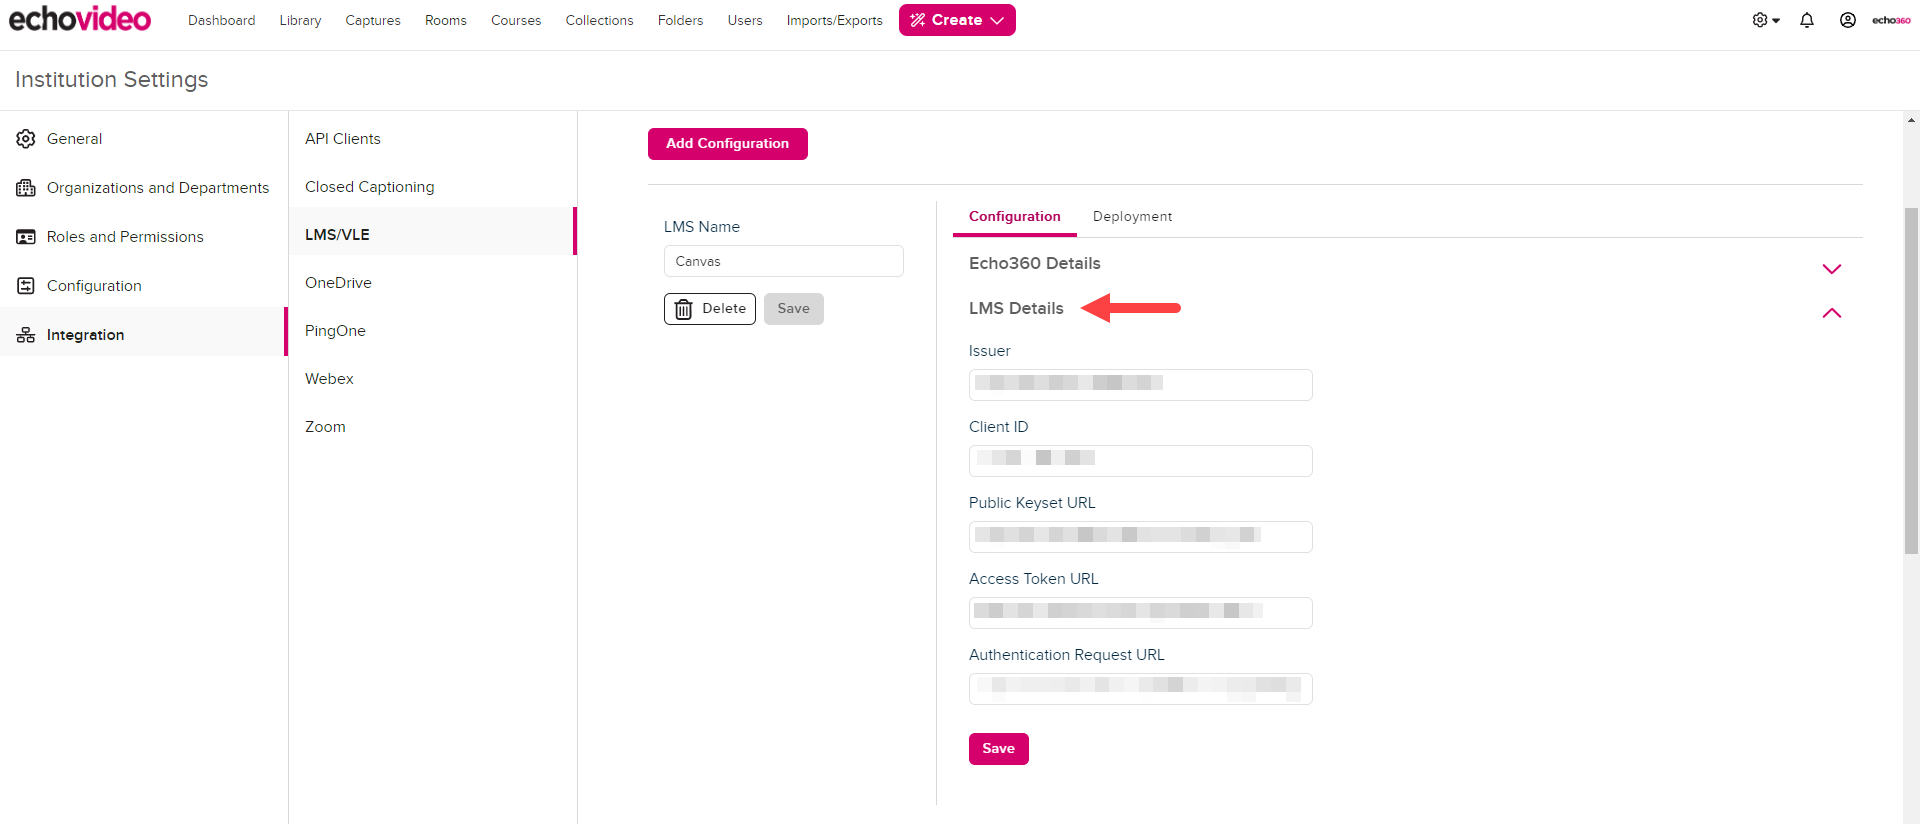Delete the Canvas LMS configuration

[x=710, y=309]
